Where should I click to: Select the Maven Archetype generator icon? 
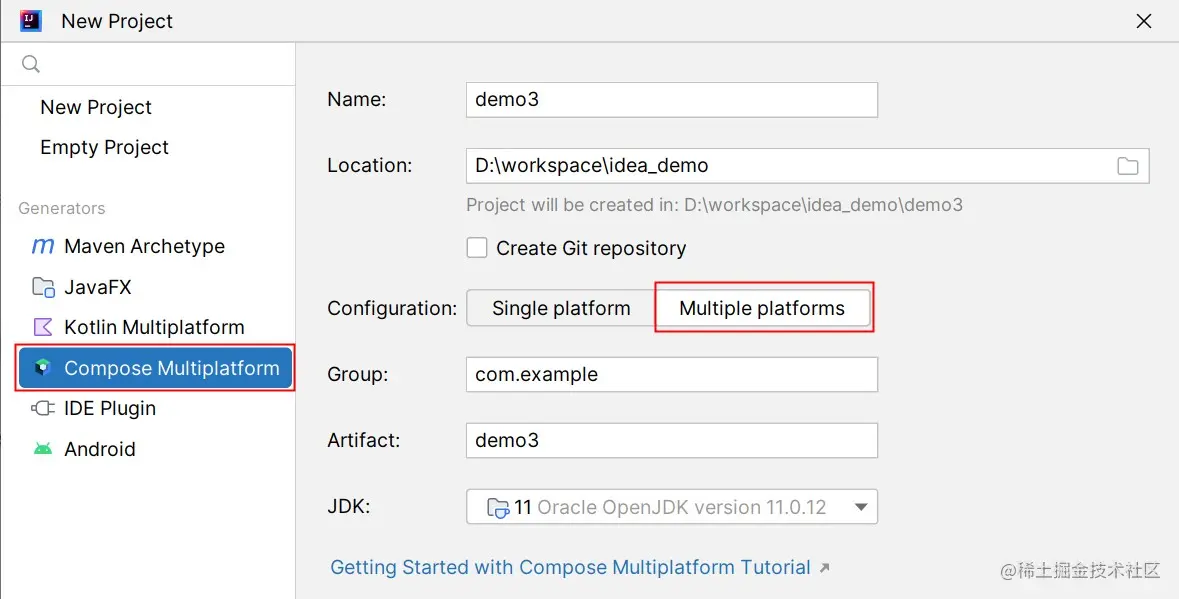tap(42, 246)
